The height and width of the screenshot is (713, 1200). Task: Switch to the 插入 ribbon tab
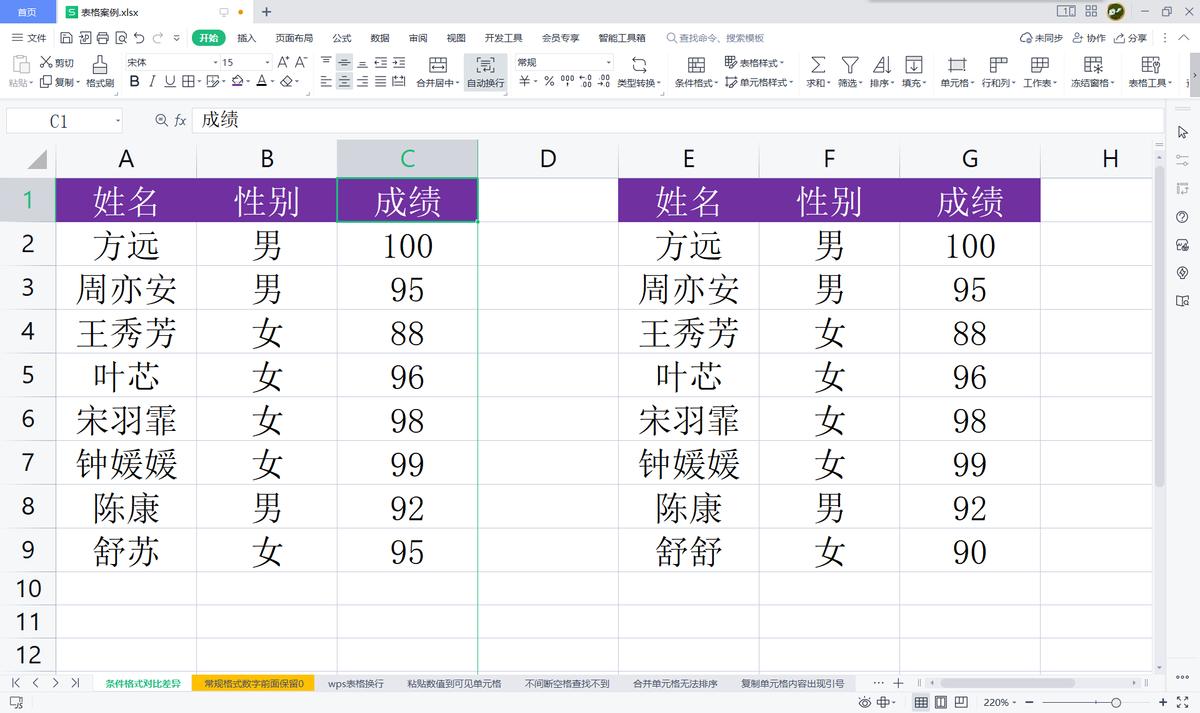(247, 37)
